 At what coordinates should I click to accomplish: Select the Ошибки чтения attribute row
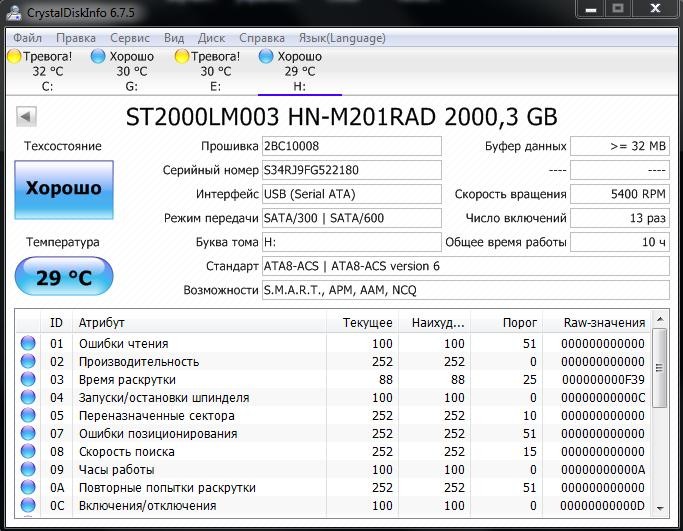click(333, 343)
